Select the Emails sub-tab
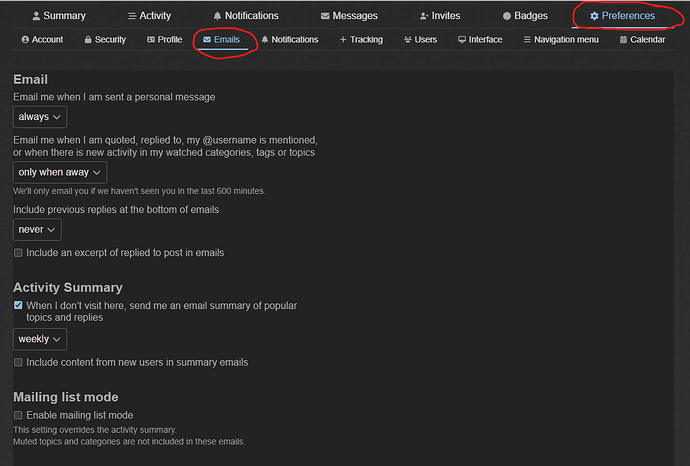The image size is (690, 466). click(222, 40)
